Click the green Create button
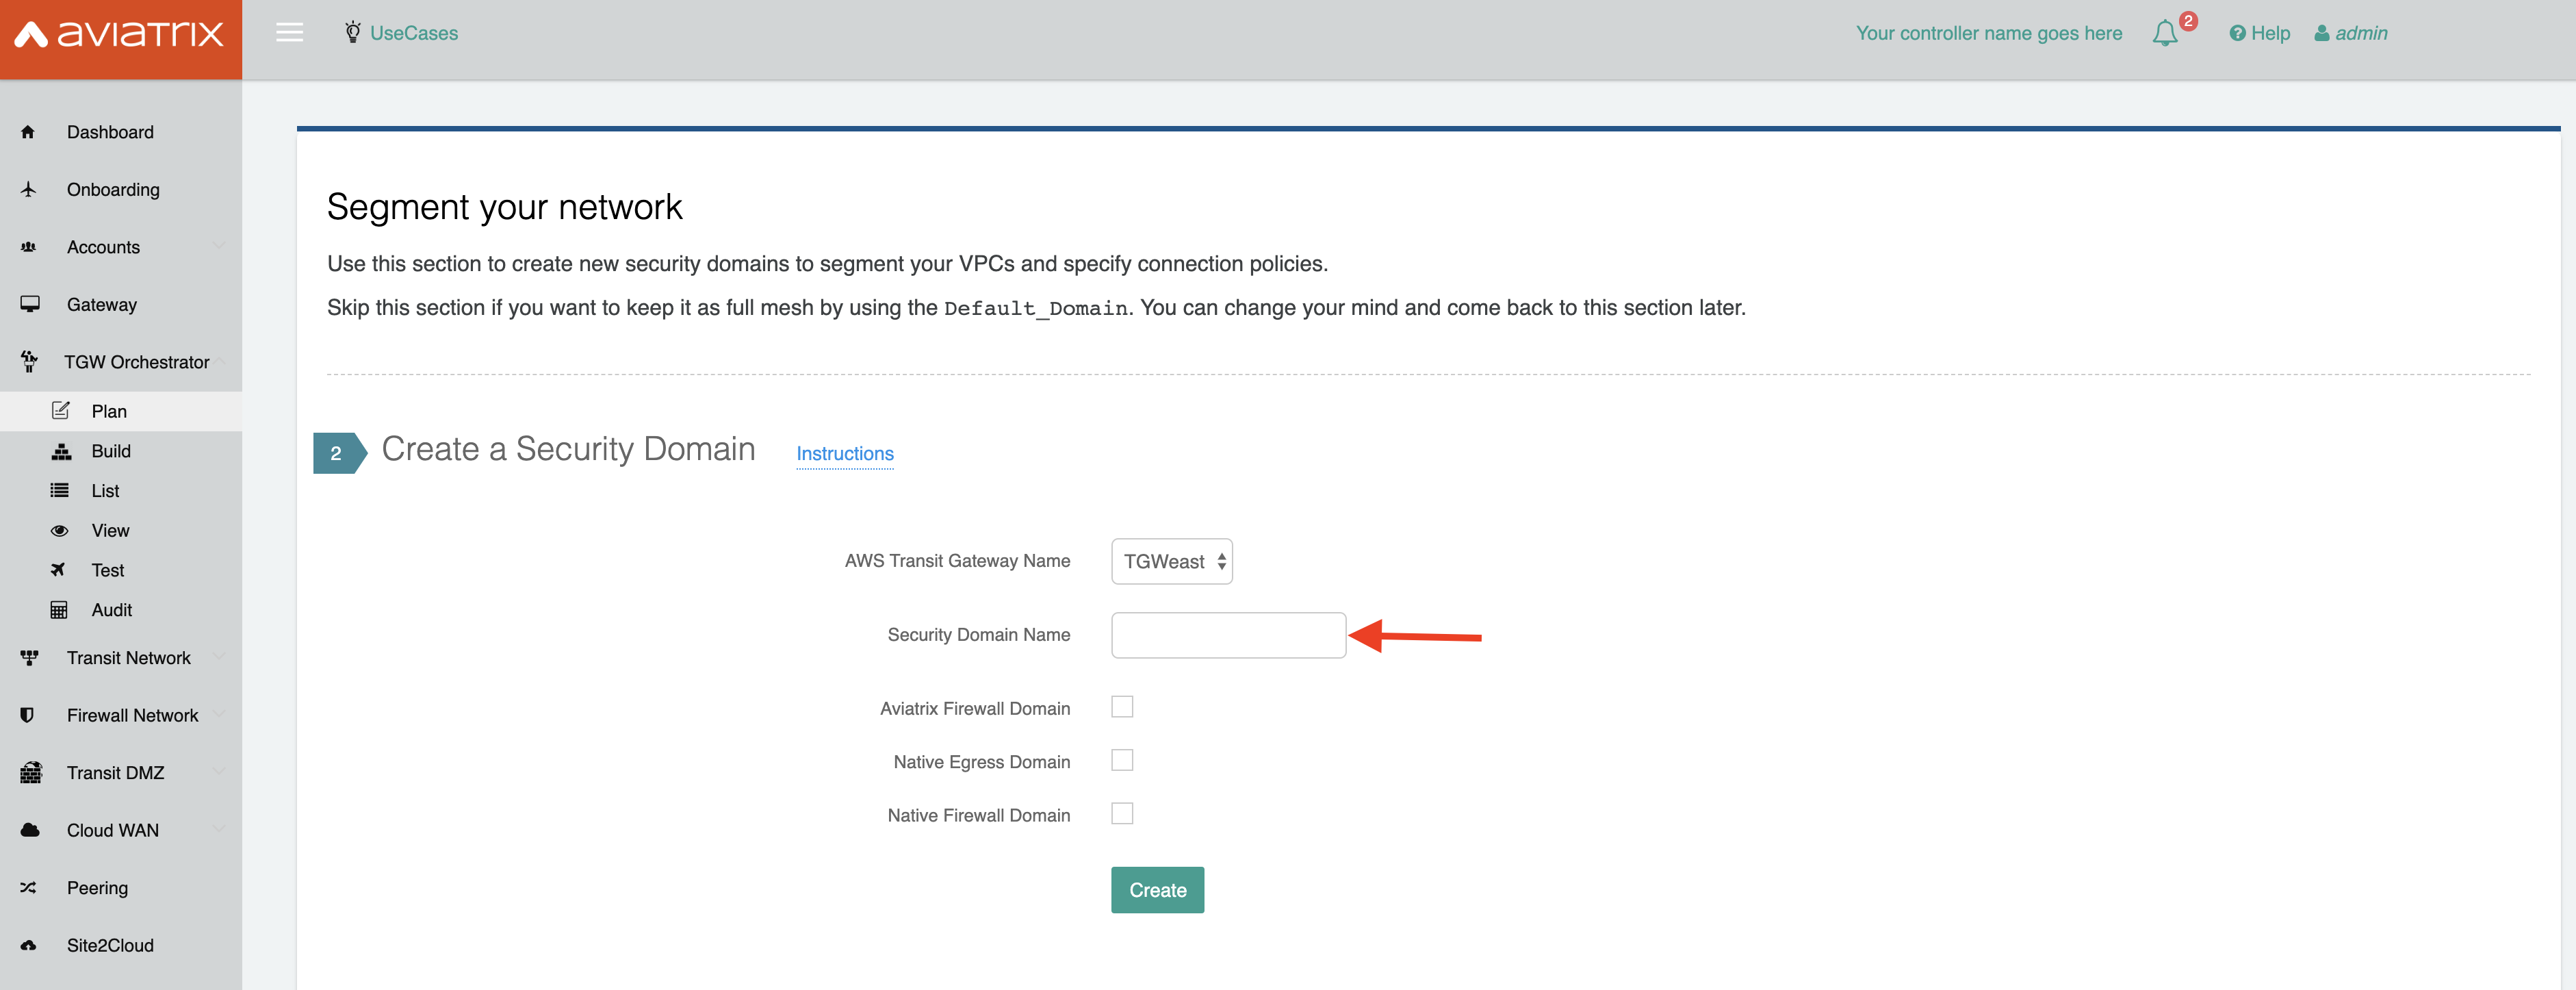The height and width of the screenshot is (990, 2576). click(x=1157, y=890)
